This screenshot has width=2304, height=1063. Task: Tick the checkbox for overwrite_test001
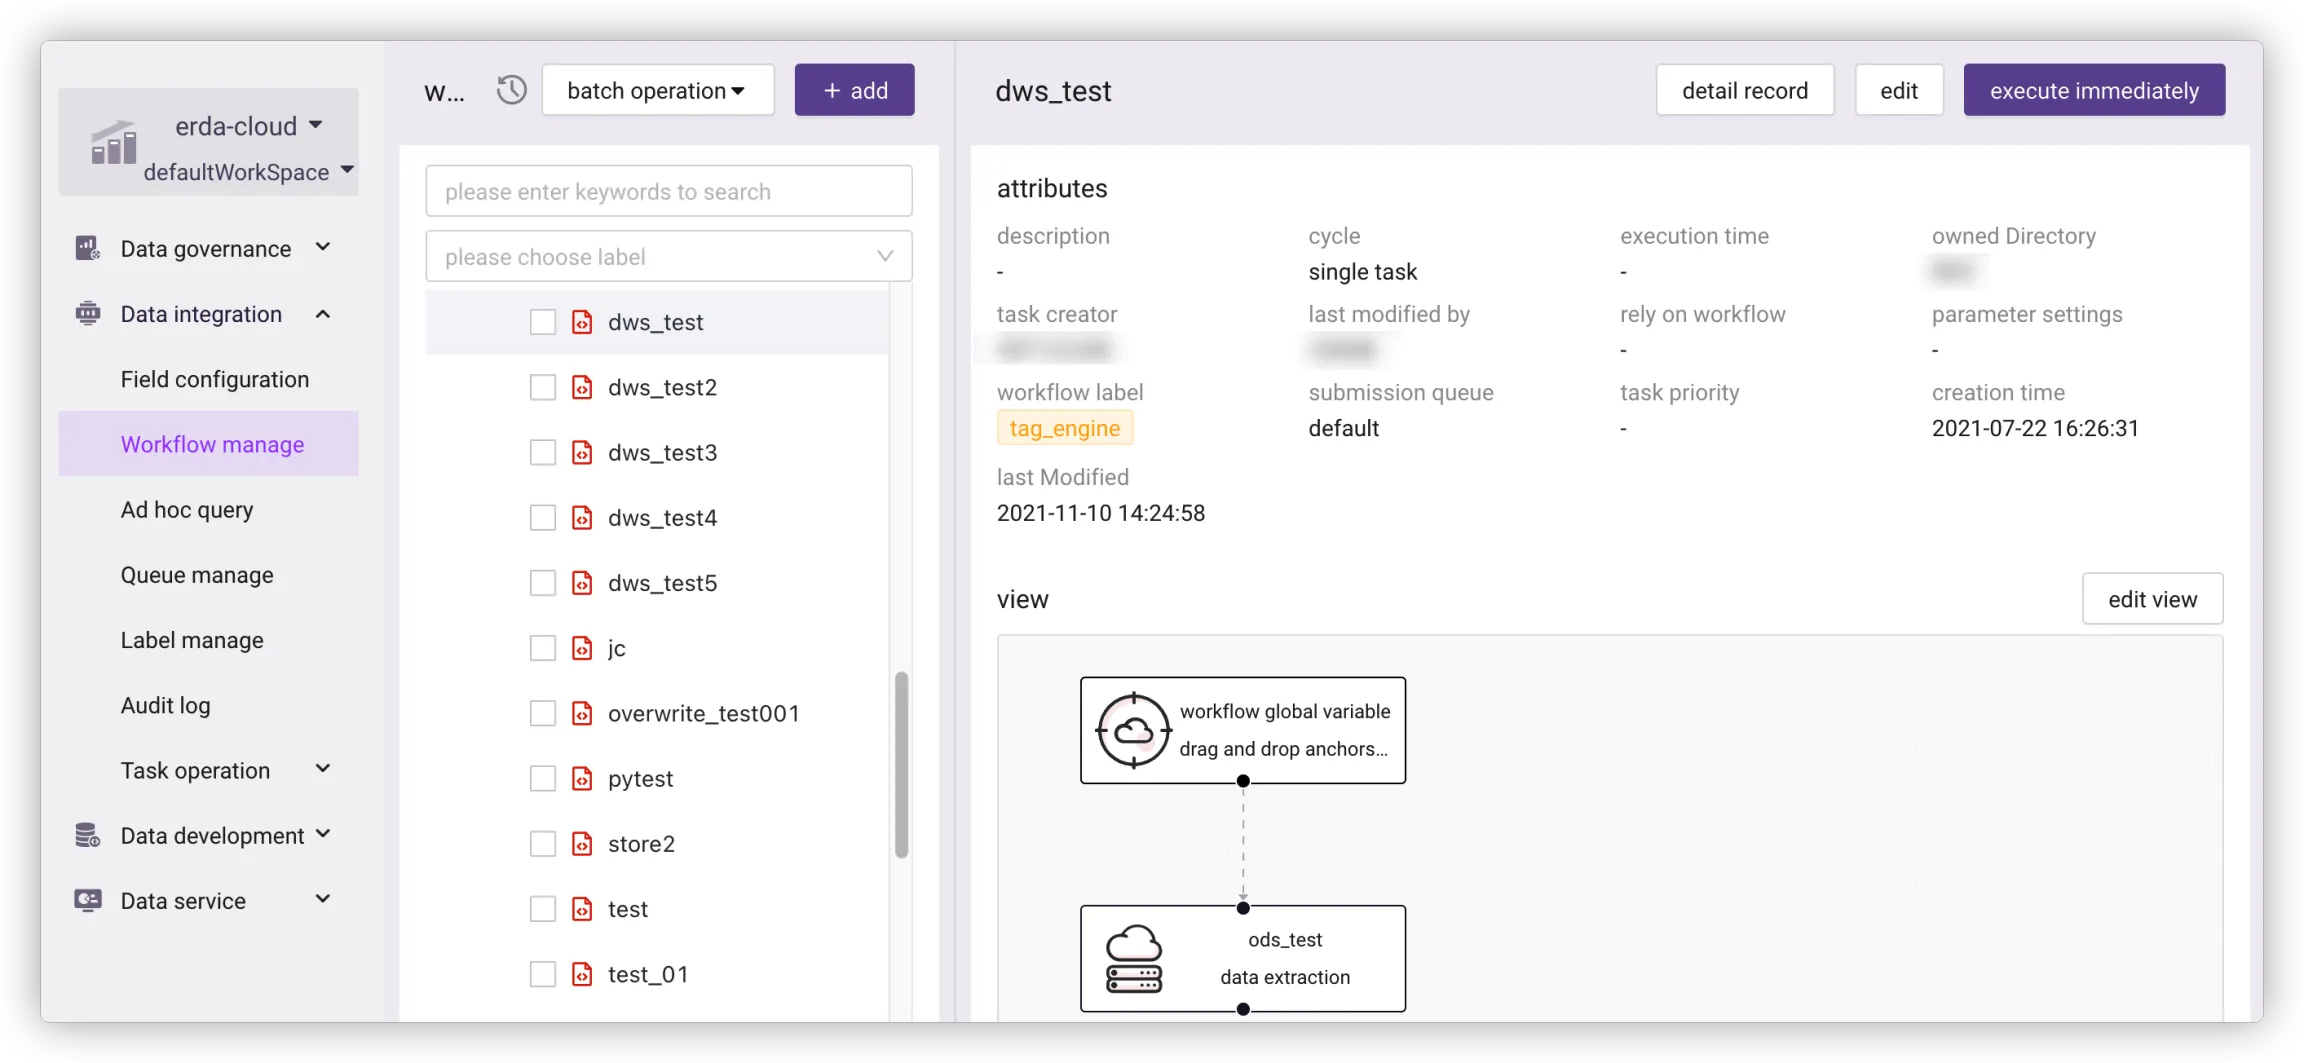pyautogui.click(x=543, y=713)
